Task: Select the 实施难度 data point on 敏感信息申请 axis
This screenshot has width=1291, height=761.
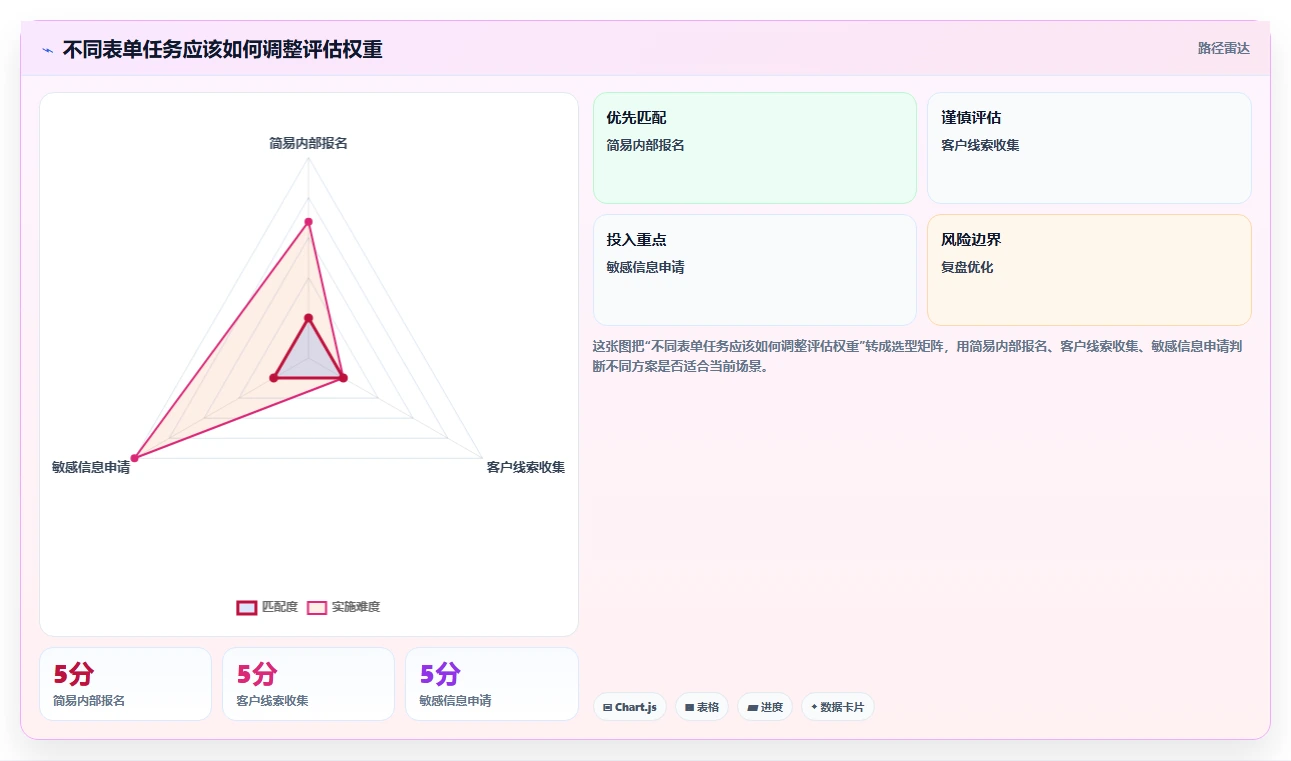Action: [x=134, y=458]
